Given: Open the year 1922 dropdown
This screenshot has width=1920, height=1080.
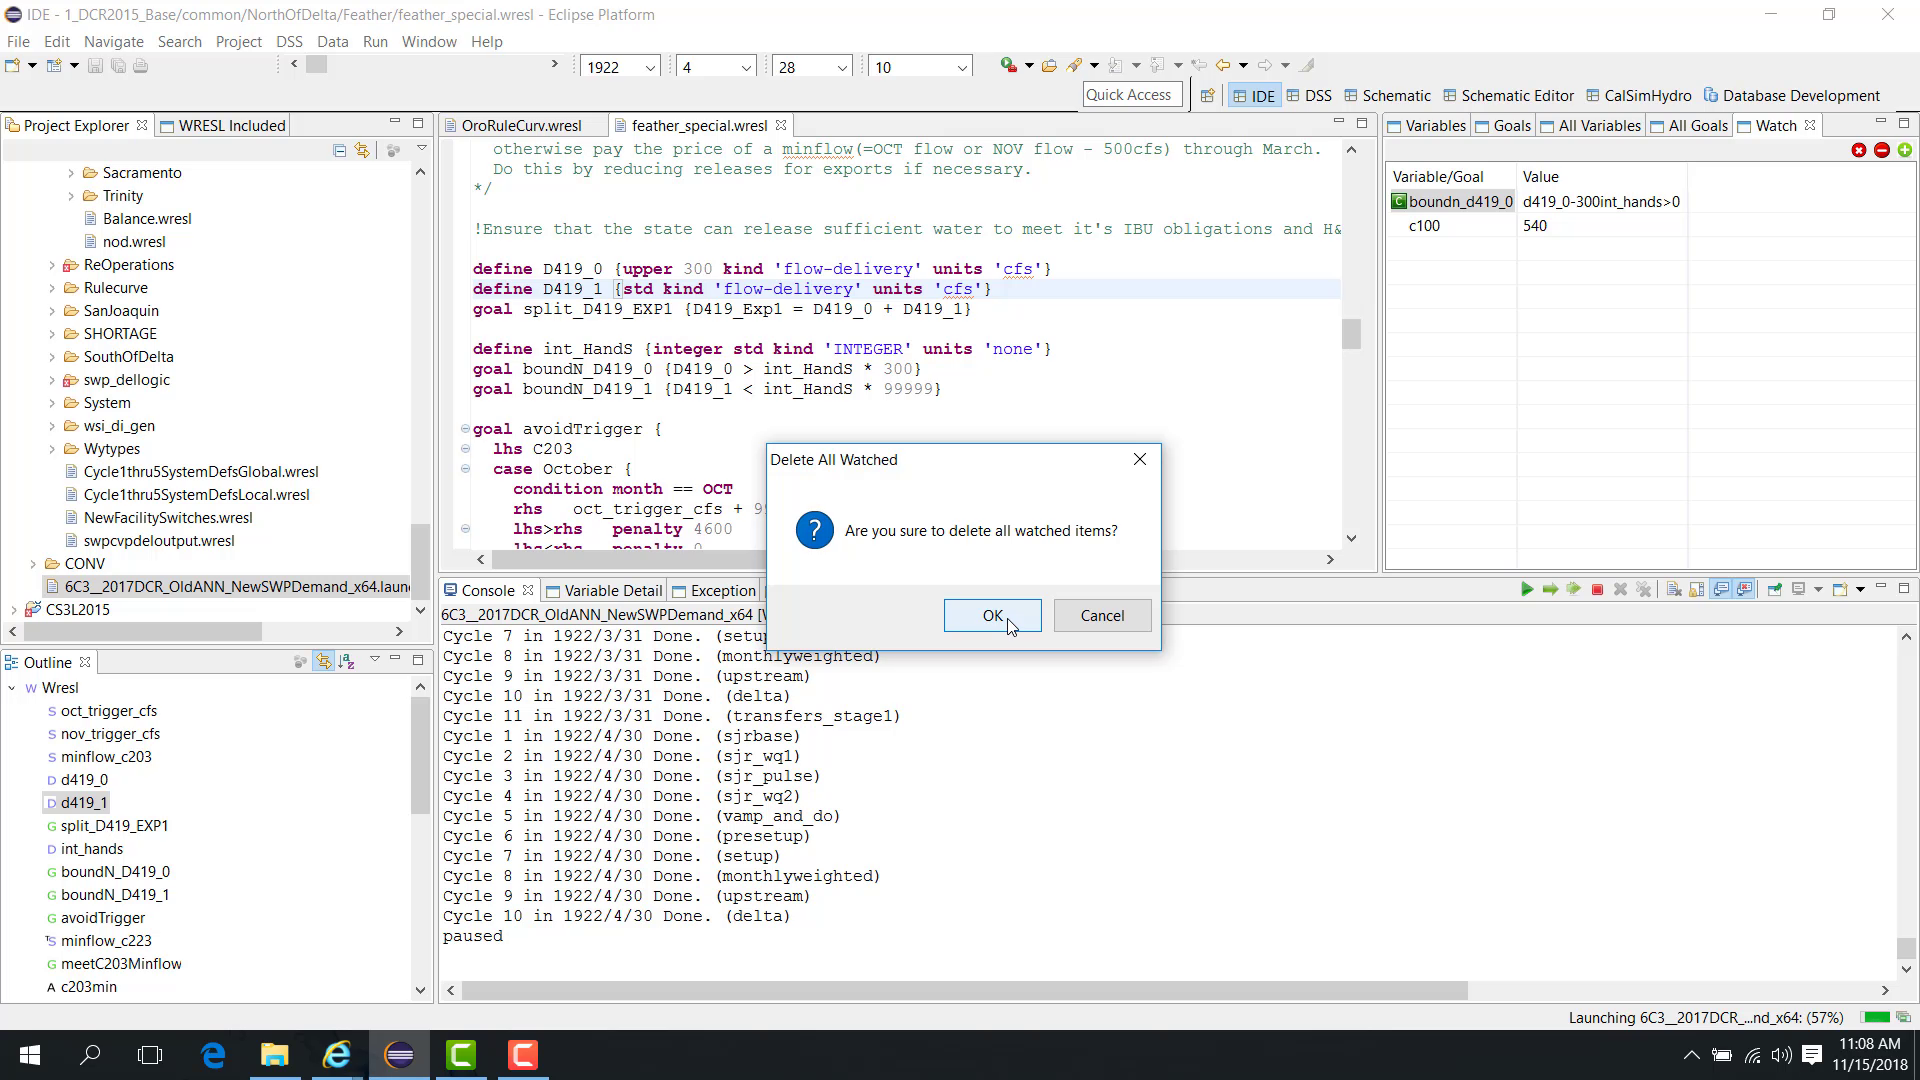Looking at the screenshot, I should (x=650, y=67).
